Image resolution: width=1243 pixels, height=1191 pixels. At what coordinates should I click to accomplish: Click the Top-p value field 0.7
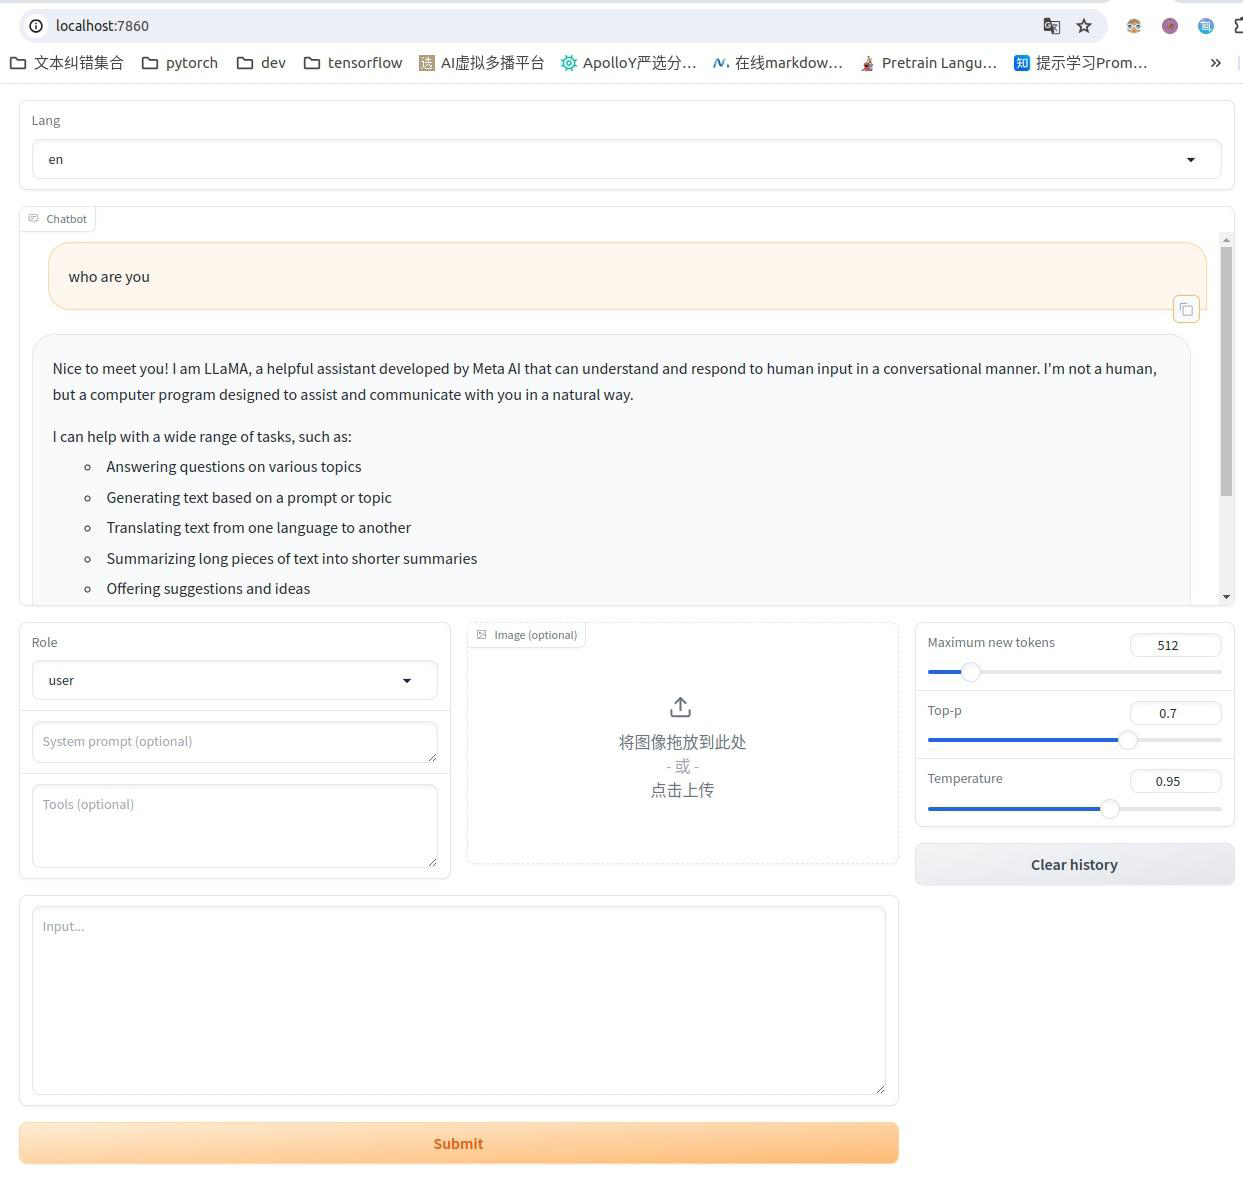point(1176,713)
